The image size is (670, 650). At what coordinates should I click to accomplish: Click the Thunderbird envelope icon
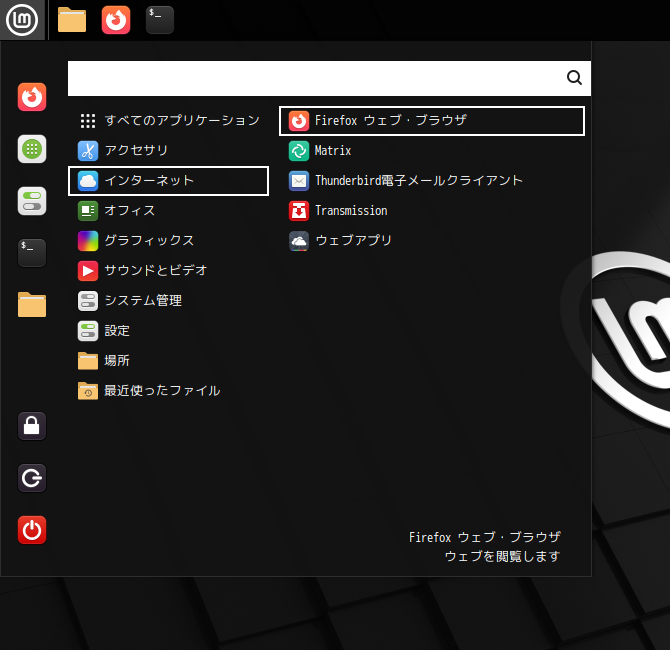coord(299,181)
